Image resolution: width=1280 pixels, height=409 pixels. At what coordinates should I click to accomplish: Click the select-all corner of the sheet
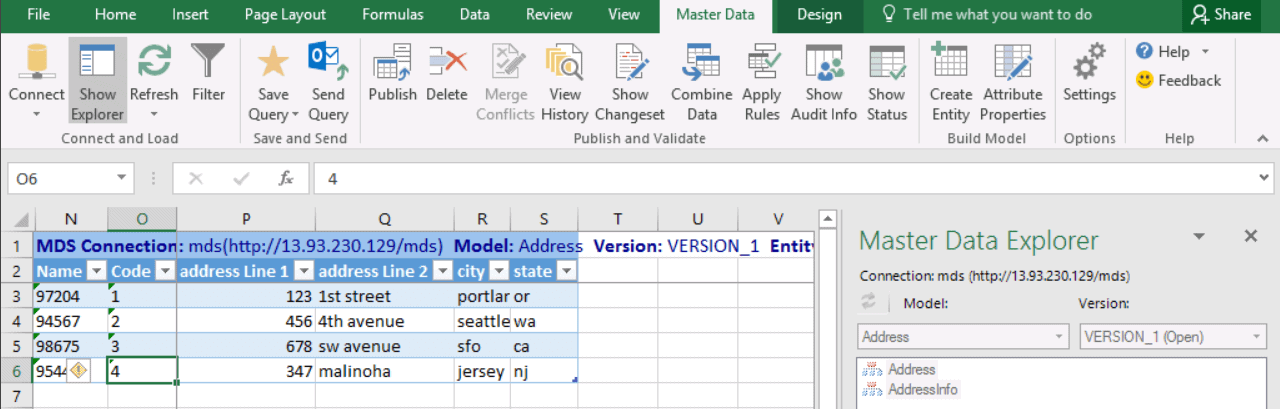[16, 219]
